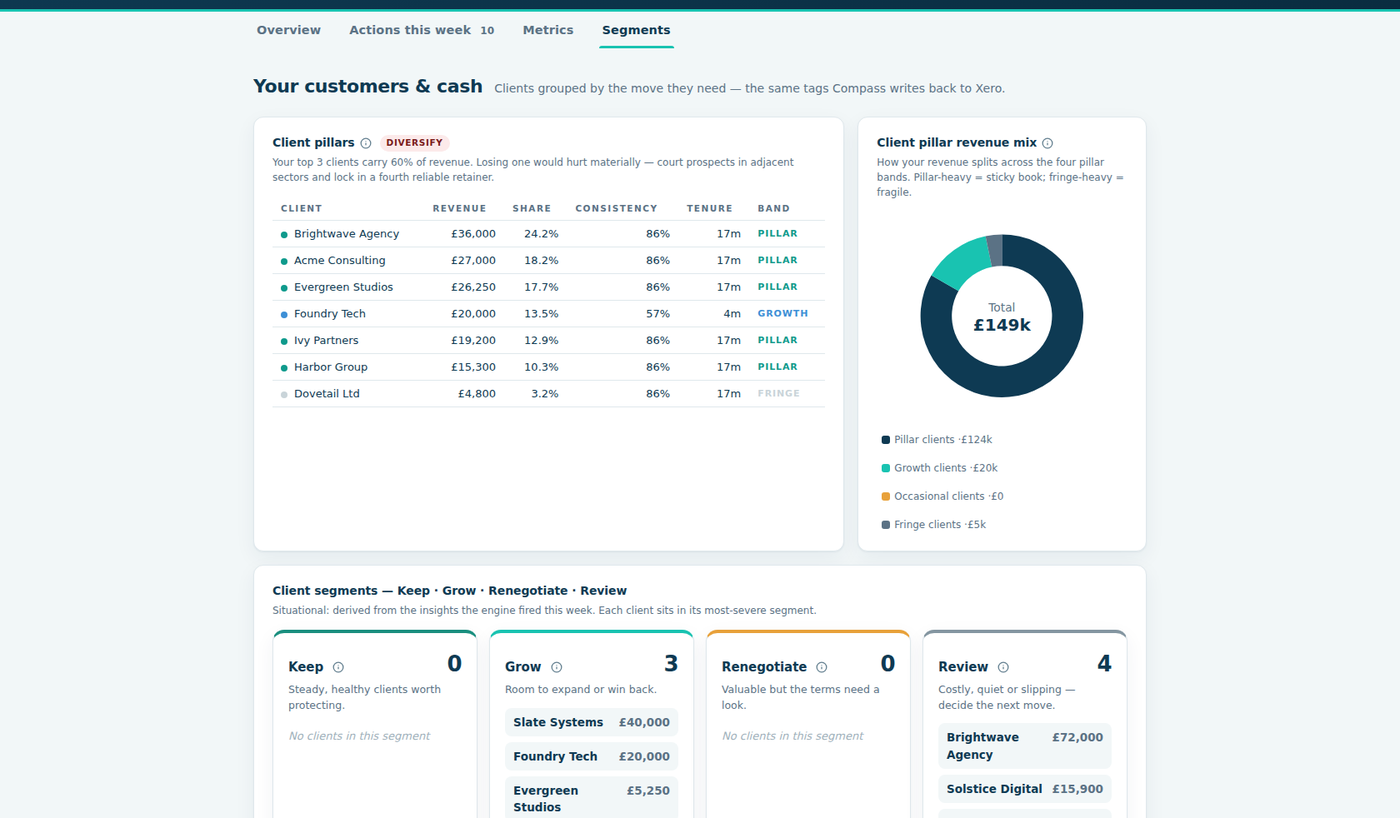Open Slate Systems card in Grow segment

591,722
